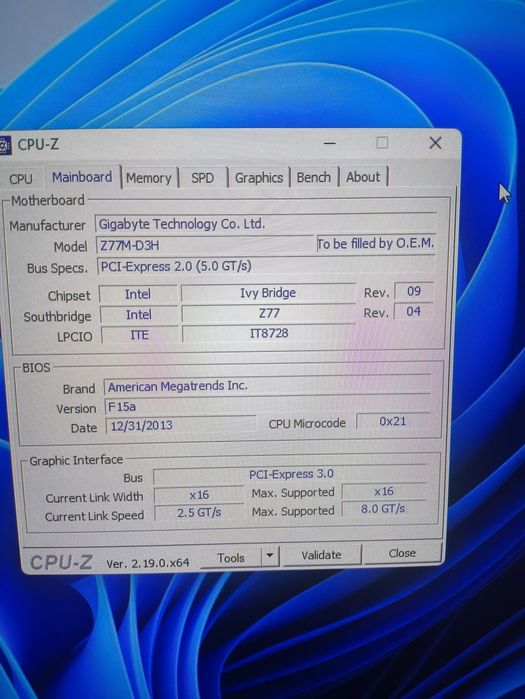Click the LPCIO vendor ITE field

click(x=139, y=335)
